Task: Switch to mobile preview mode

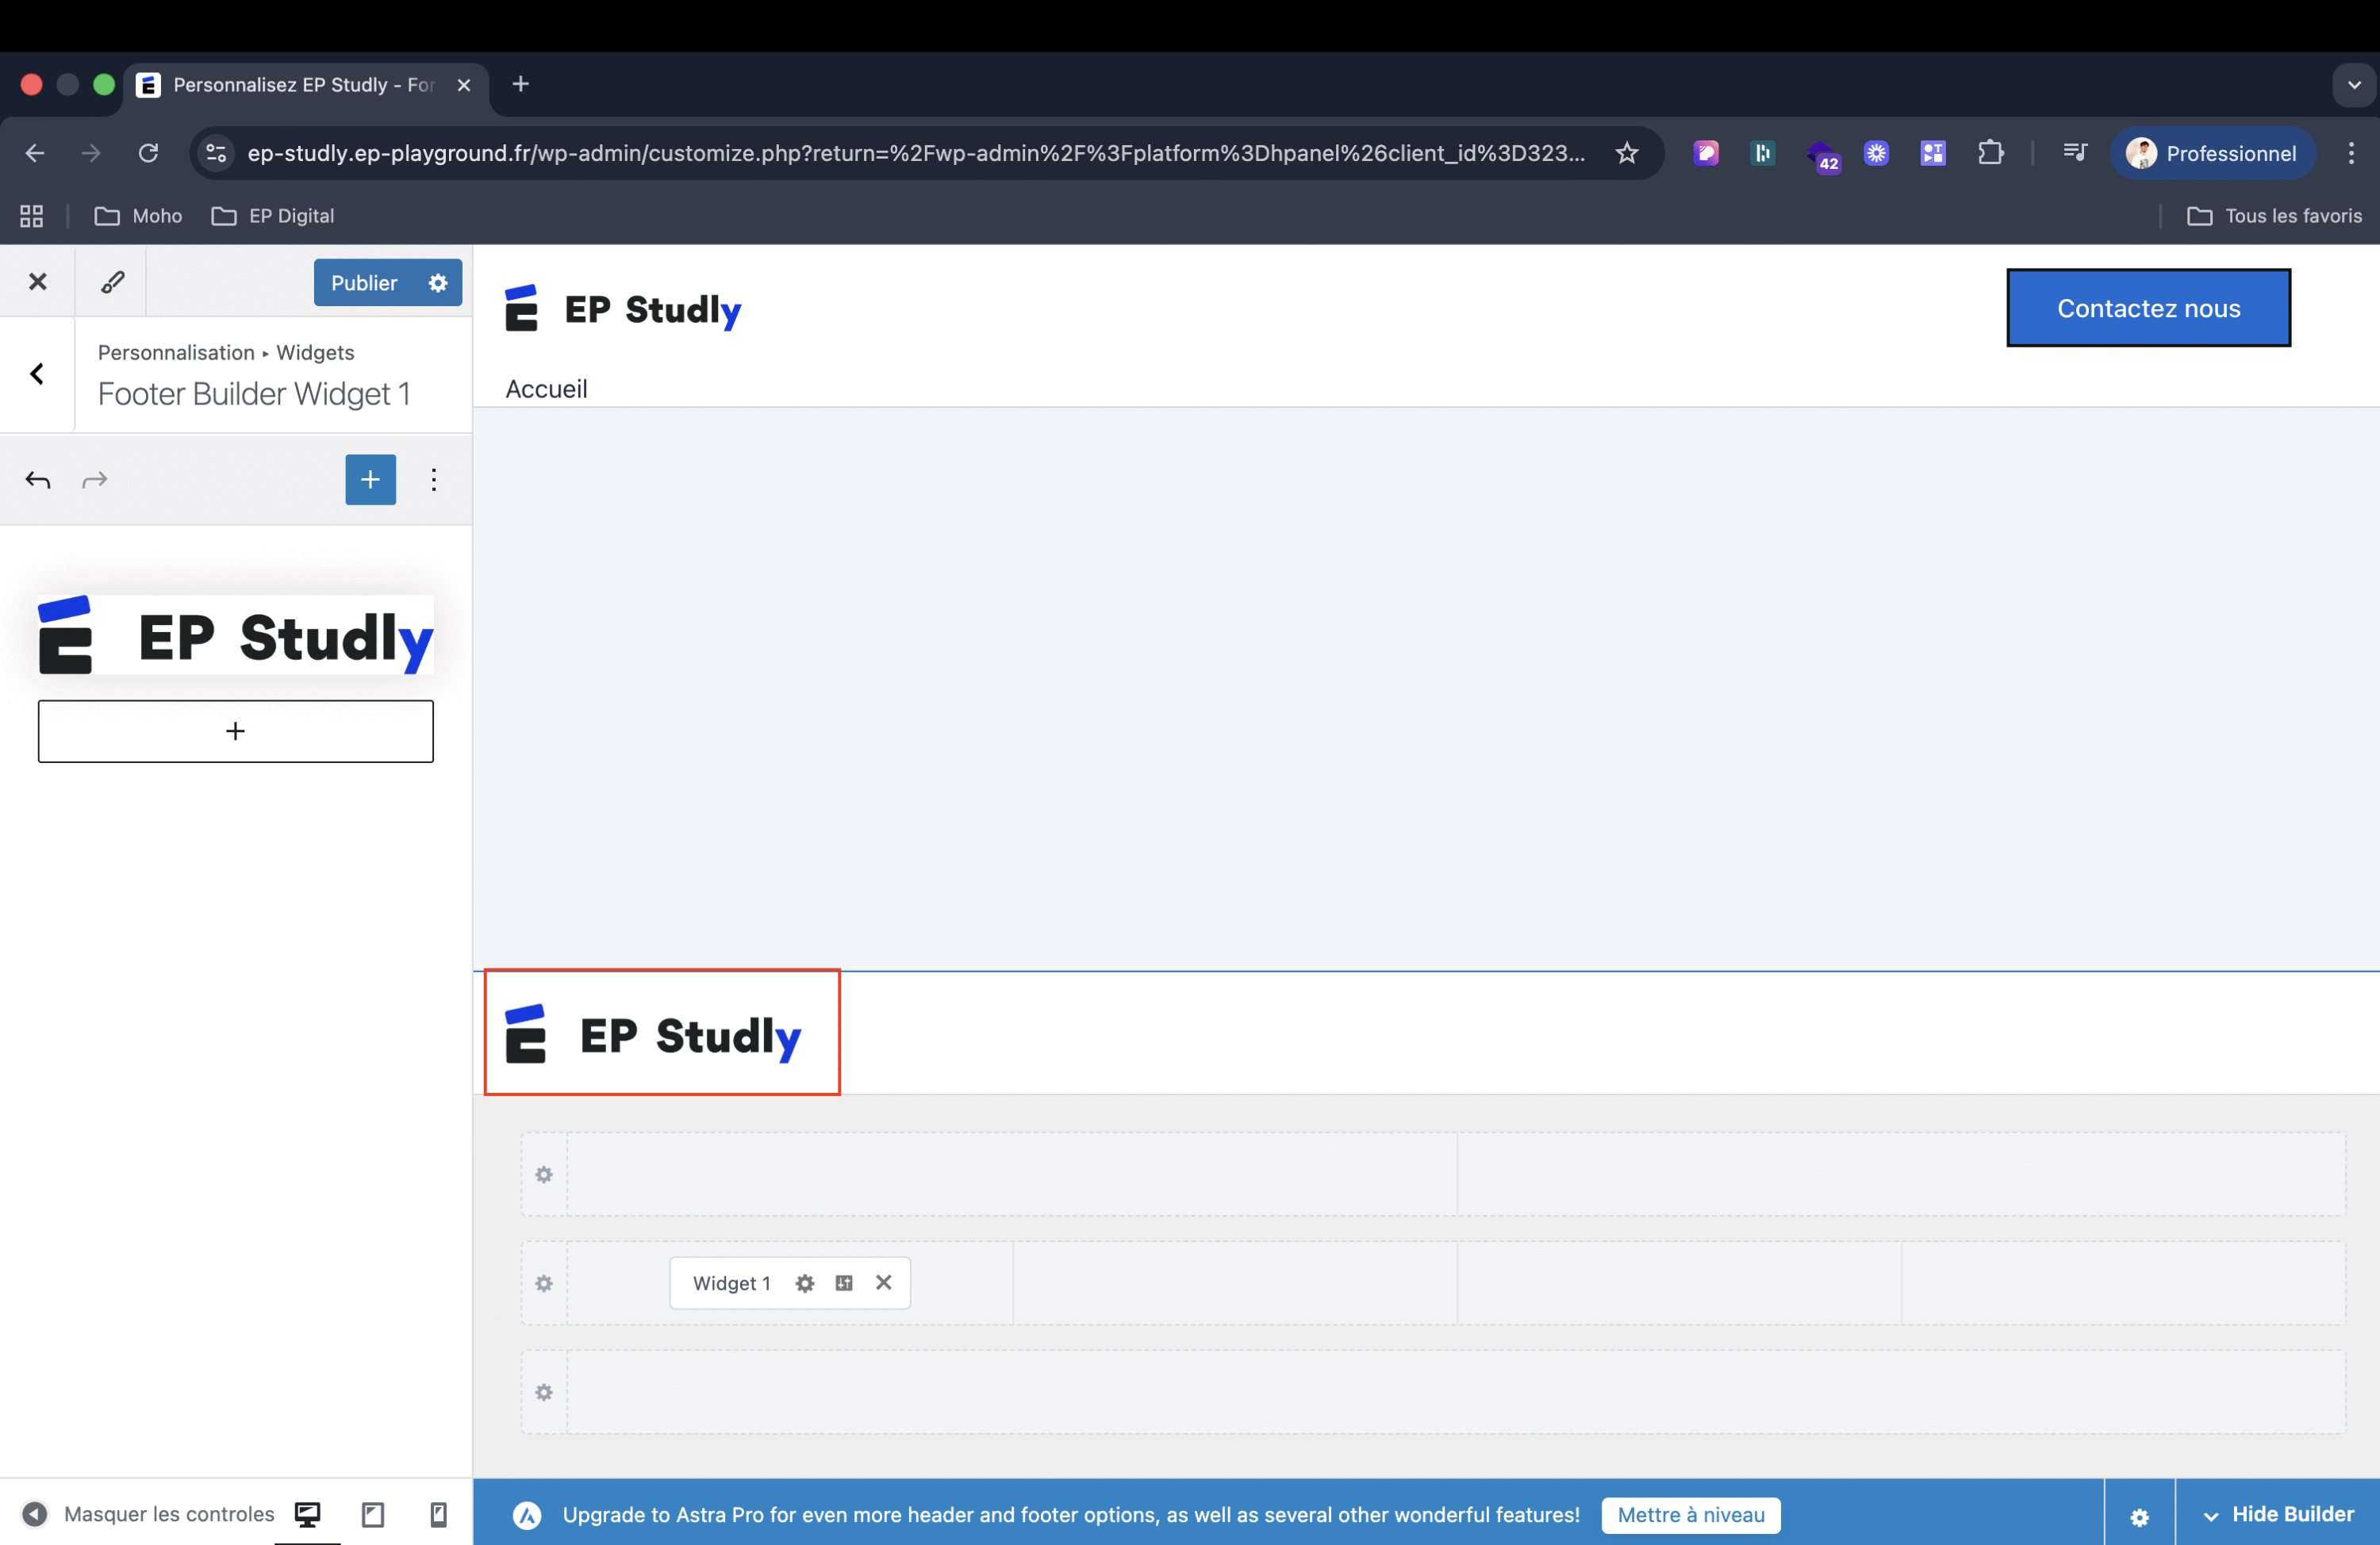Action: tap(438, 1514)
